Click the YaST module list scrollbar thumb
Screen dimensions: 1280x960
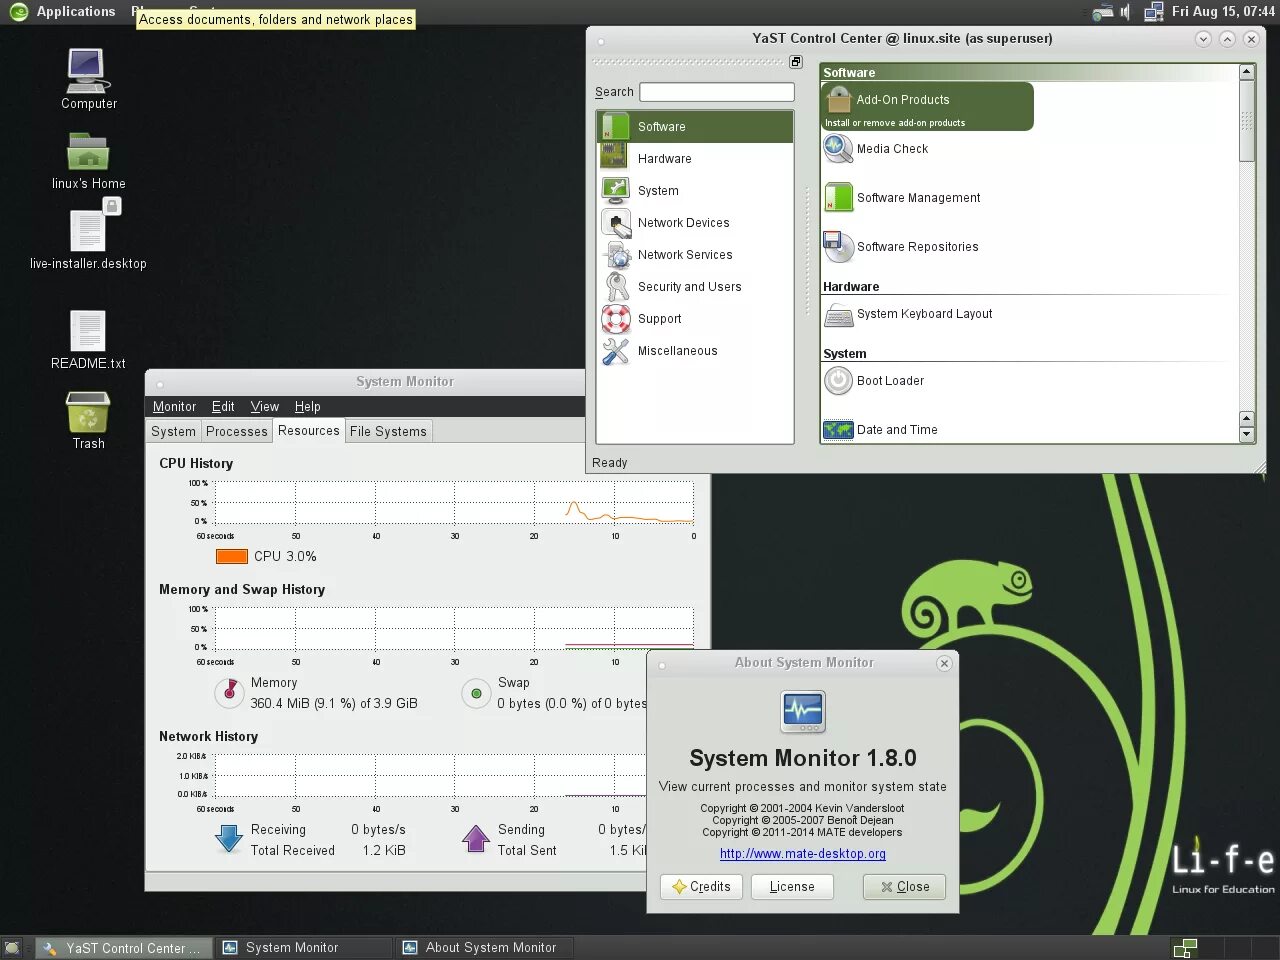(x=1246, y=120)
